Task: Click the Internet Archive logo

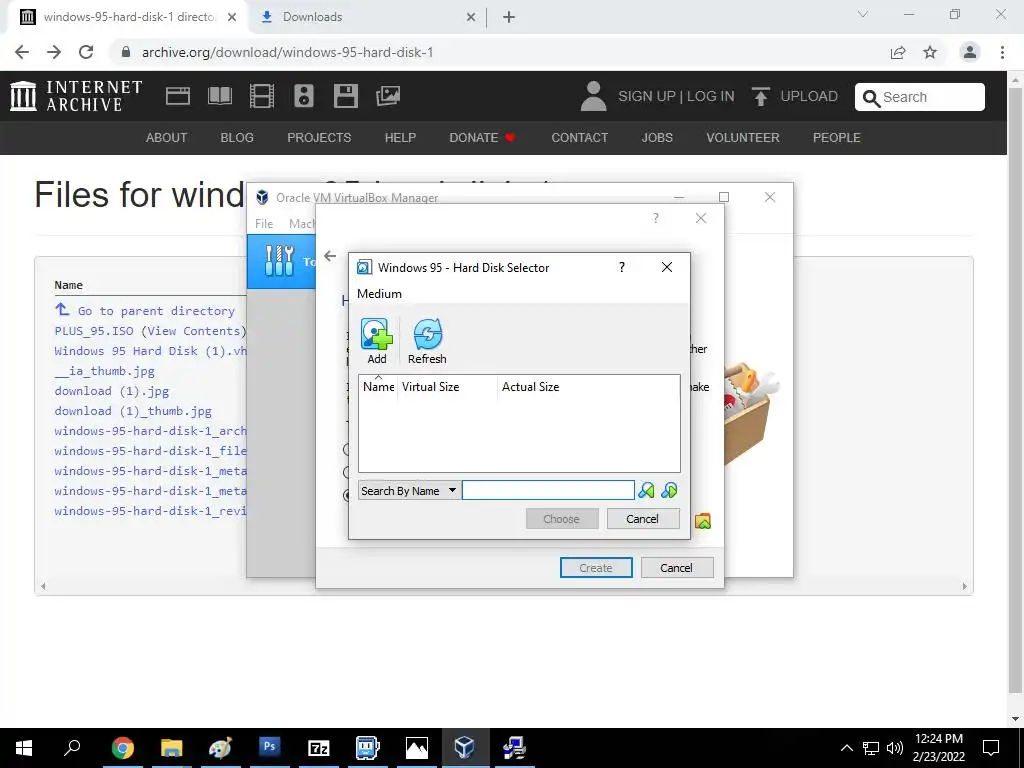Action: pos(76,96)
